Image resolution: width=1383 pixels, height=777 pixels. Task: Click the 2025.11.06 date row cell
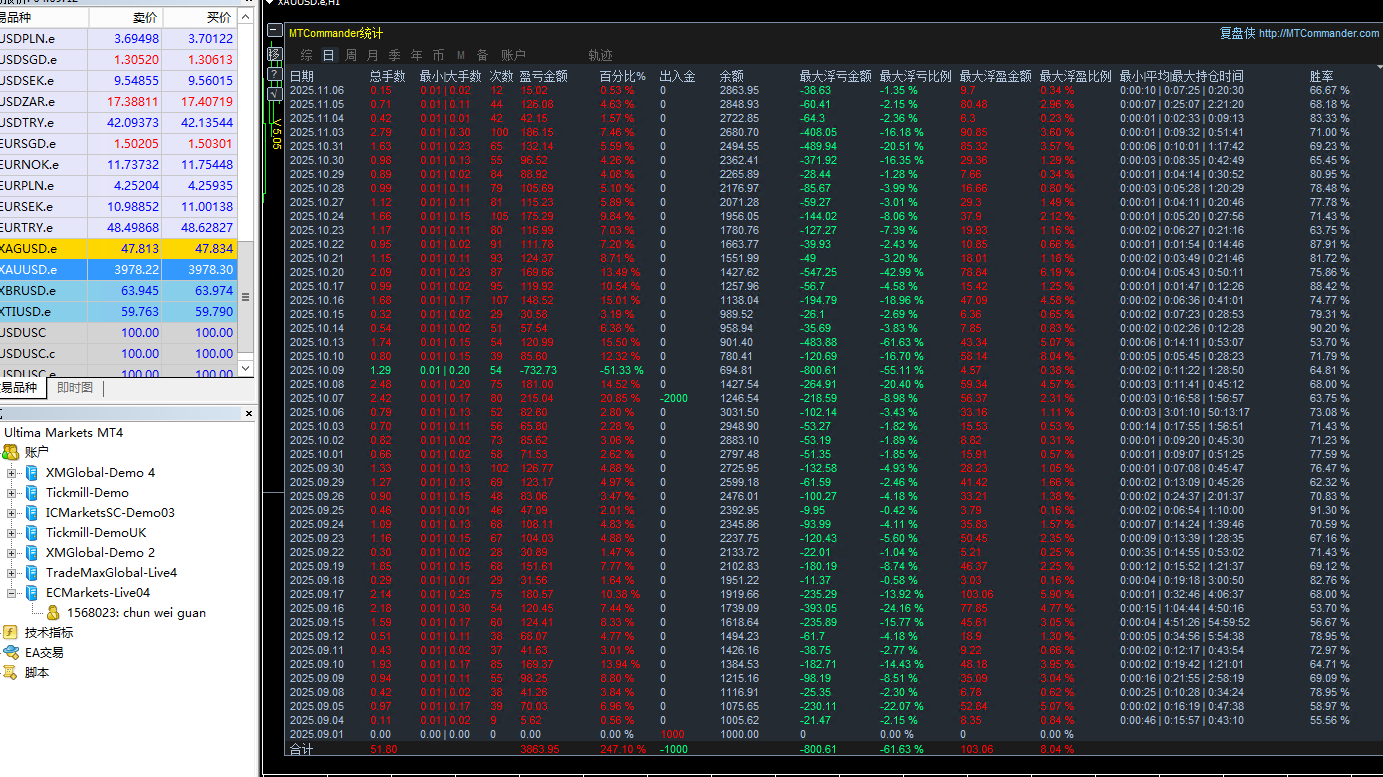point(316,90)
